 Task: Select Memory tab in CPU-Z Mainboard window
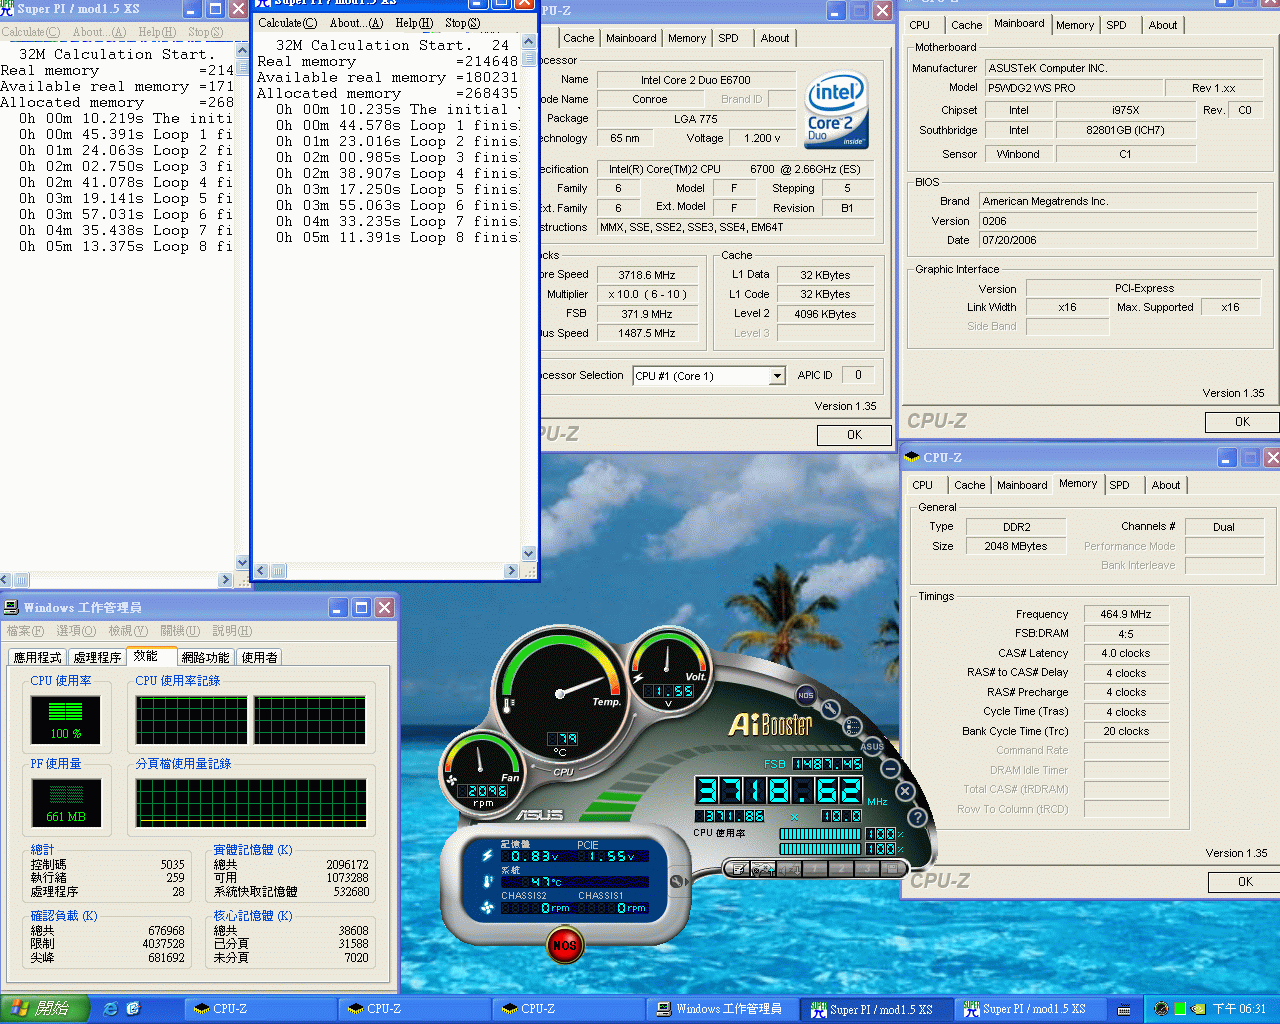pyautogui.click(x=1075, y=25)
